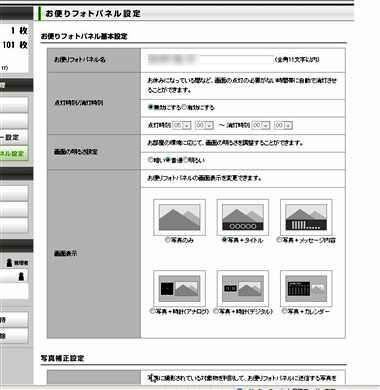Open the 点灯時刻 minute dropdown

(204, 125)
